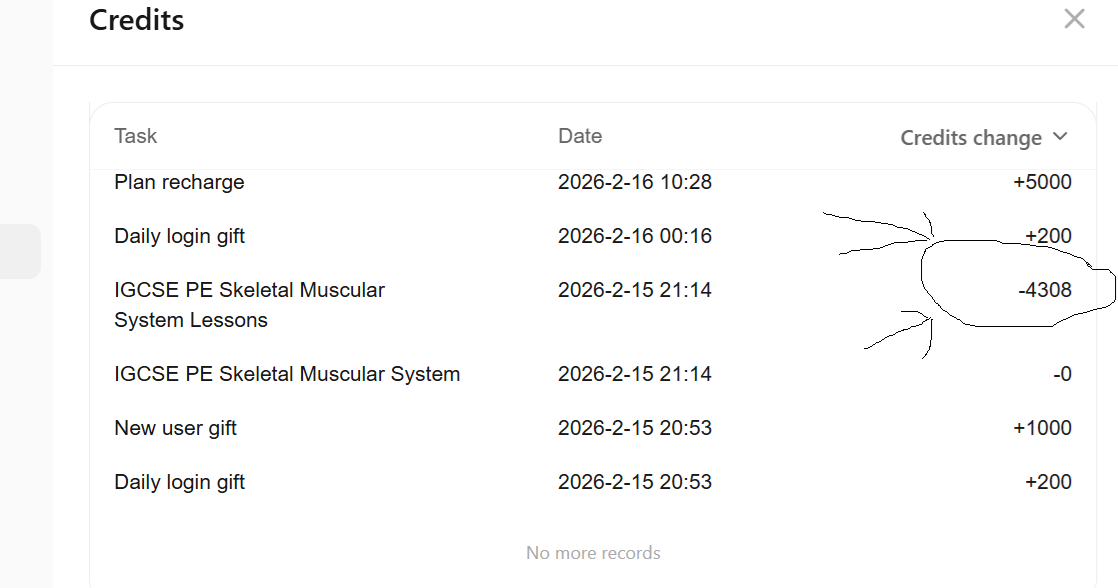Expand the Credits change chevron arrow
Image resolution: width=1118 pixels, height=588 pixels.
(1060, 137)
